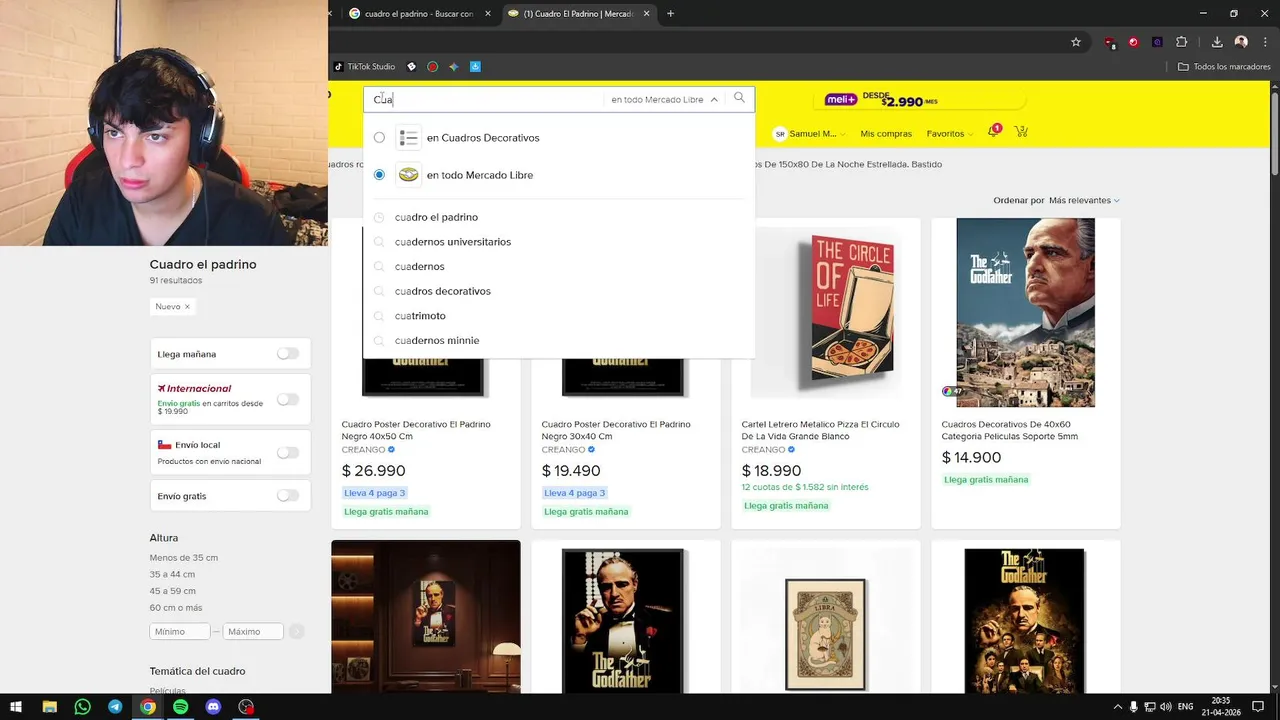The width and height of the screenshot is (1280, 720).
Task: Open the Chrome three-dot menu
Action: pos(1265,42)
